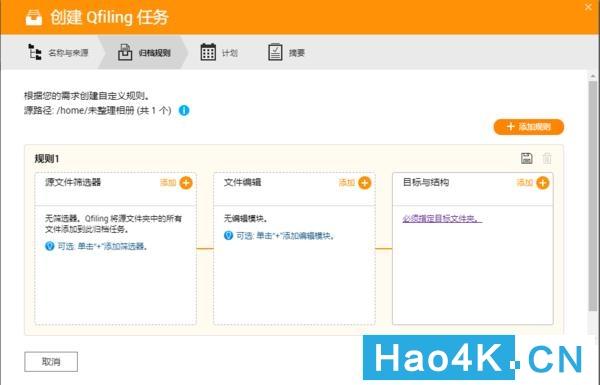Click the 目标与结构 panel title
The height and width of the screenshot is (385, 600).
coord(426,182)
